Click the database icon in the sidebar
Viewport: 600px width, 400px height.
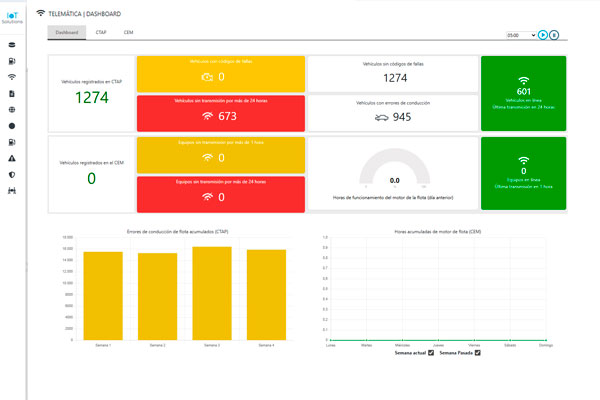pyautogui.click(x=12, y=44)
